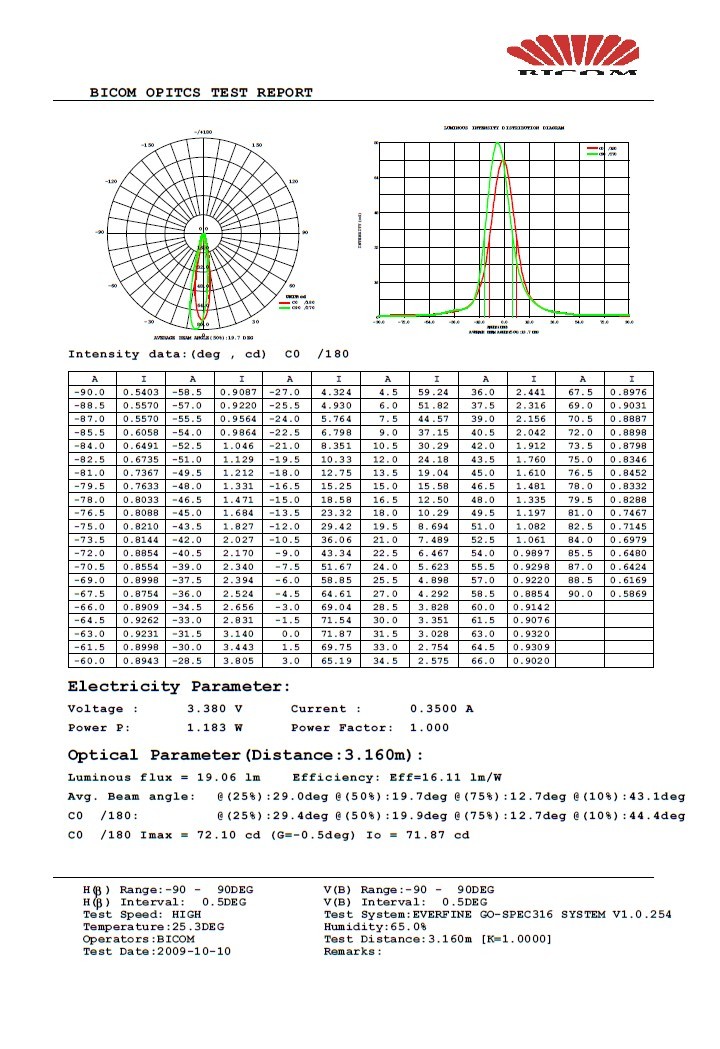Select beam angle value @(25%):29.4deg
The image size is (720, 1049).
(272, 816)
